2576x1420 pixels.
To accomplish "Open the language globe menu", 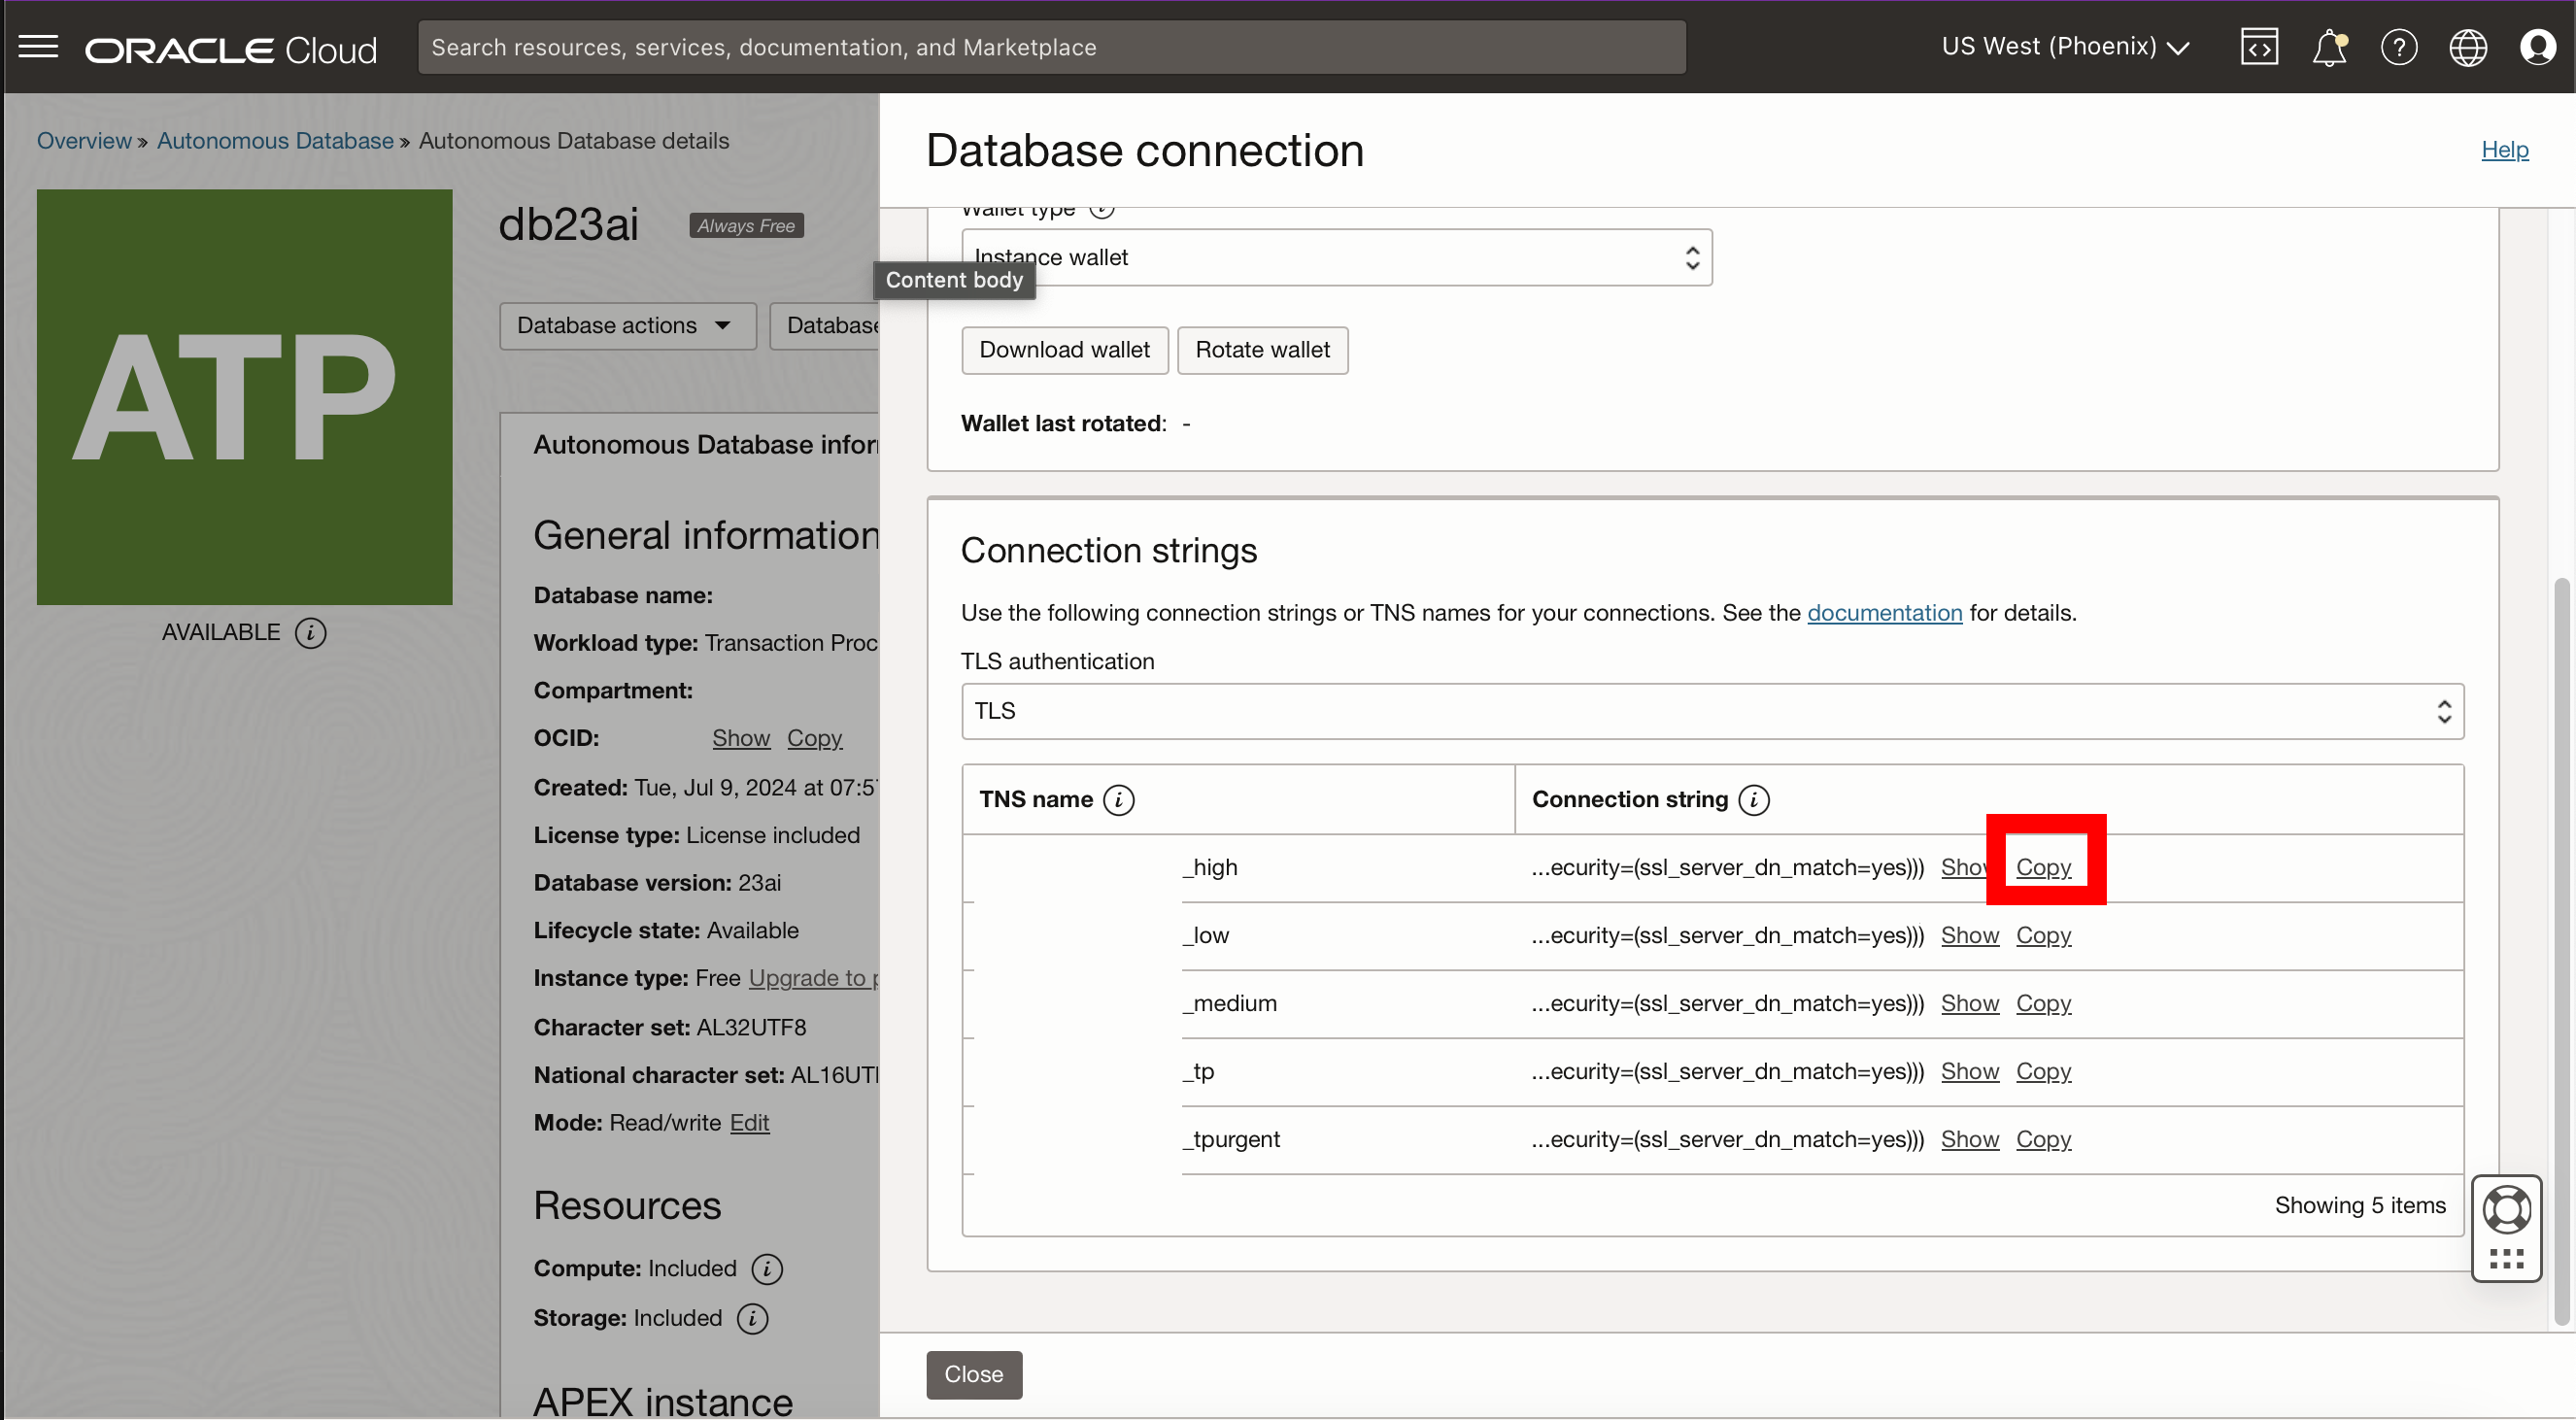I will point(2468,47).
